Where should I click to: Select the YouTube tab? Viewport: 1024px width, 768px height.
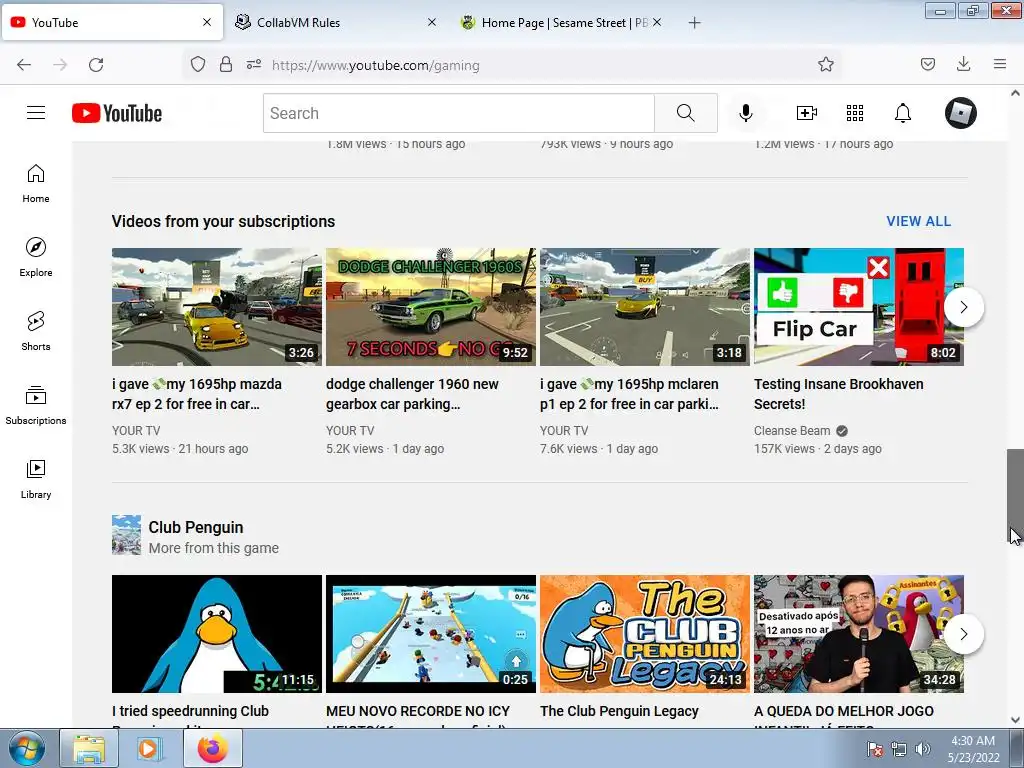tap(111, 22)
